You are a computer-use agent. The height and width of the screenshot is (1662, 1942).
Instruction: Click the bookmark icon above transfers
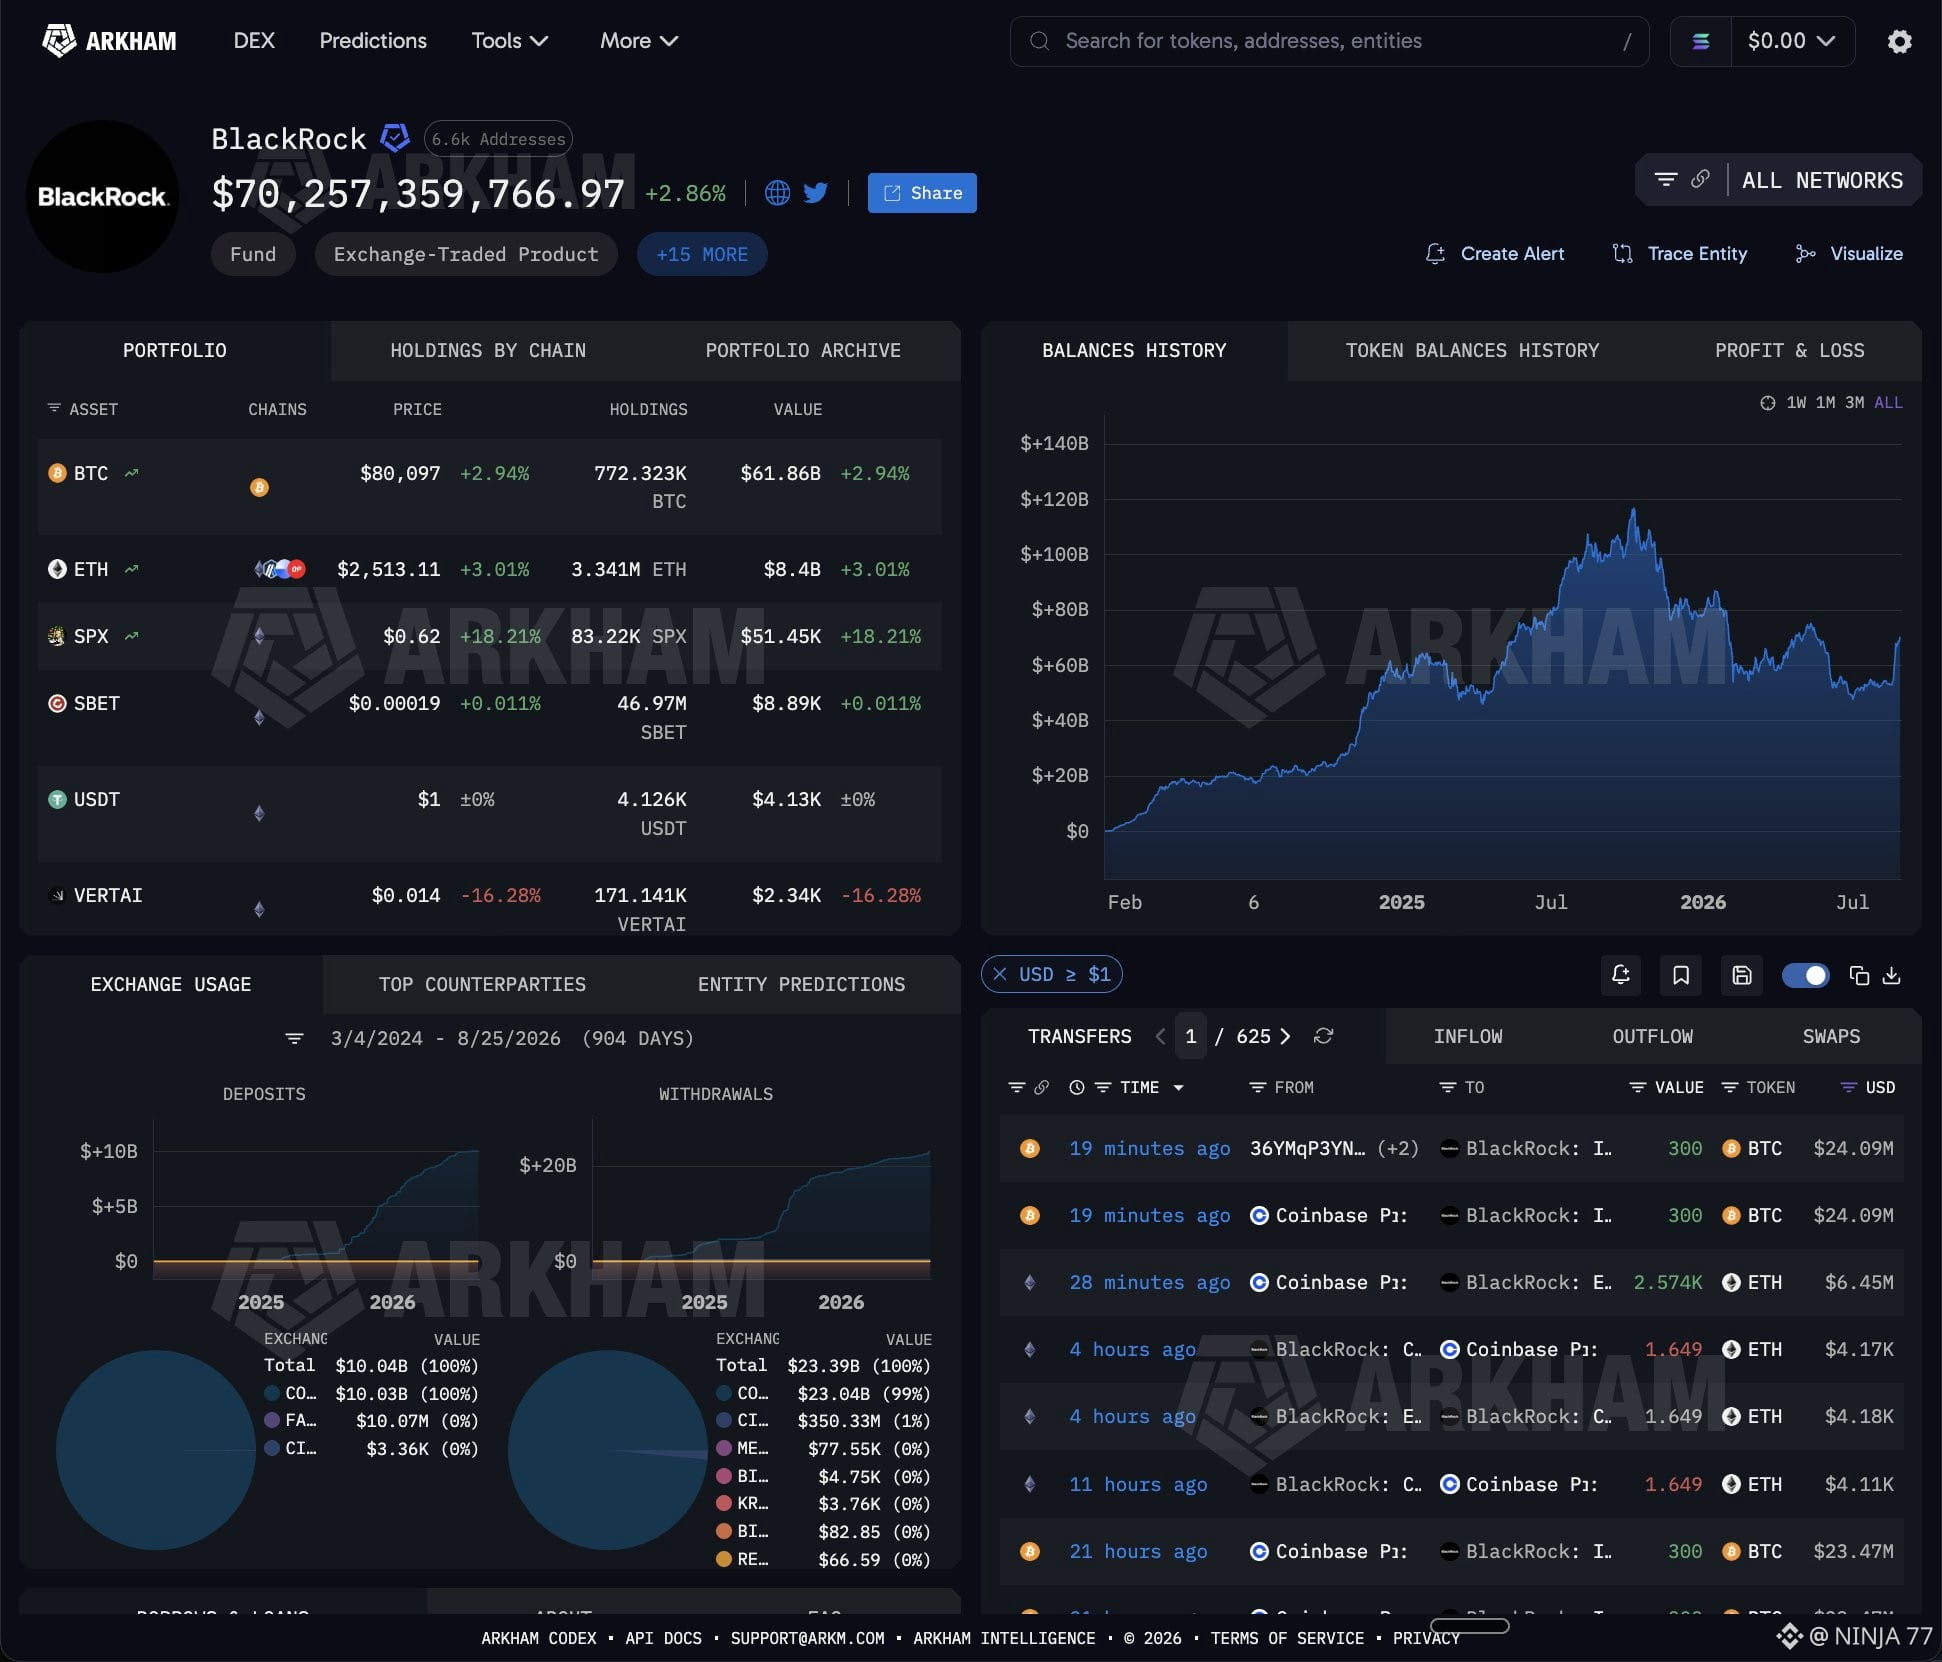(1681, 975)
